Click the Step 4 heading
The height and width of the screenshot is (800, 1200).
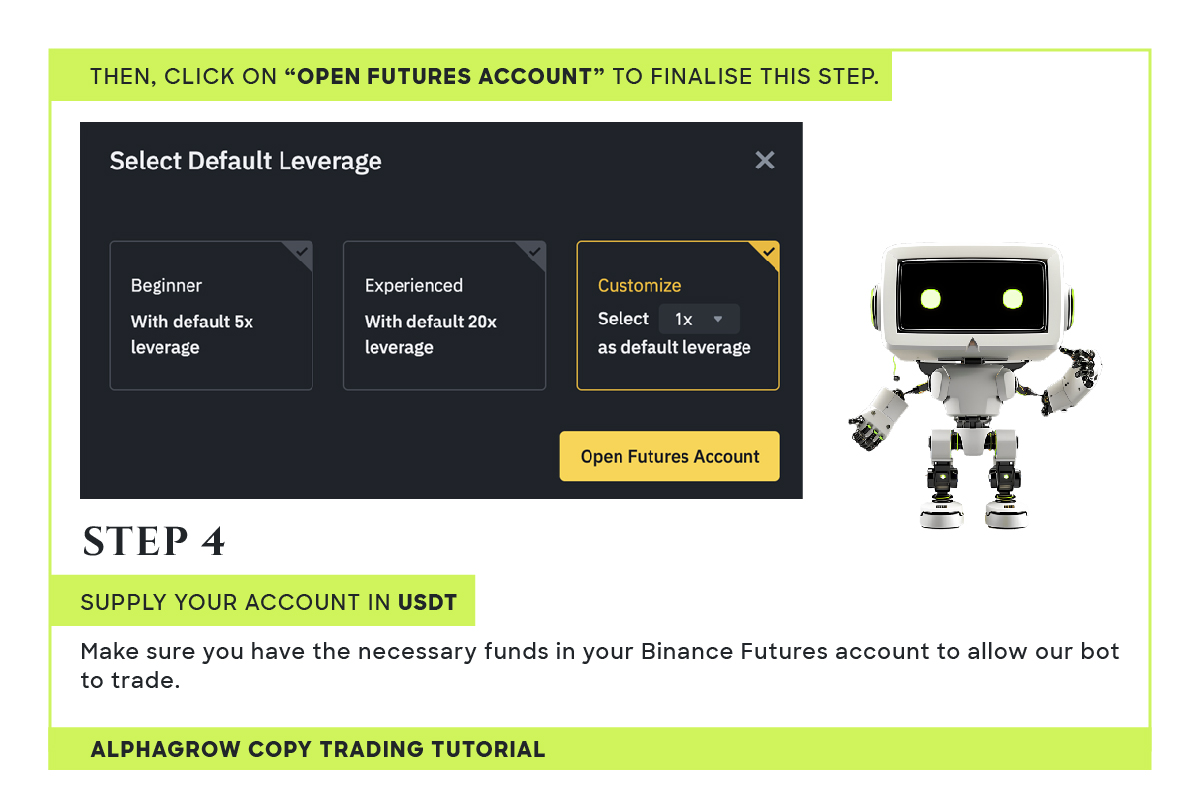[x=154, y=541]
